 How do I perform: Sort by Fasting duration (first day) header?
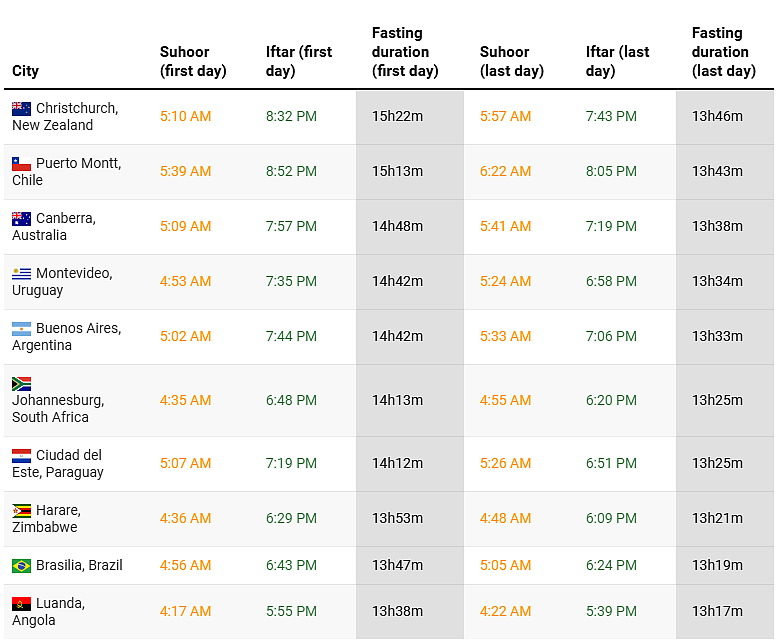405,52
